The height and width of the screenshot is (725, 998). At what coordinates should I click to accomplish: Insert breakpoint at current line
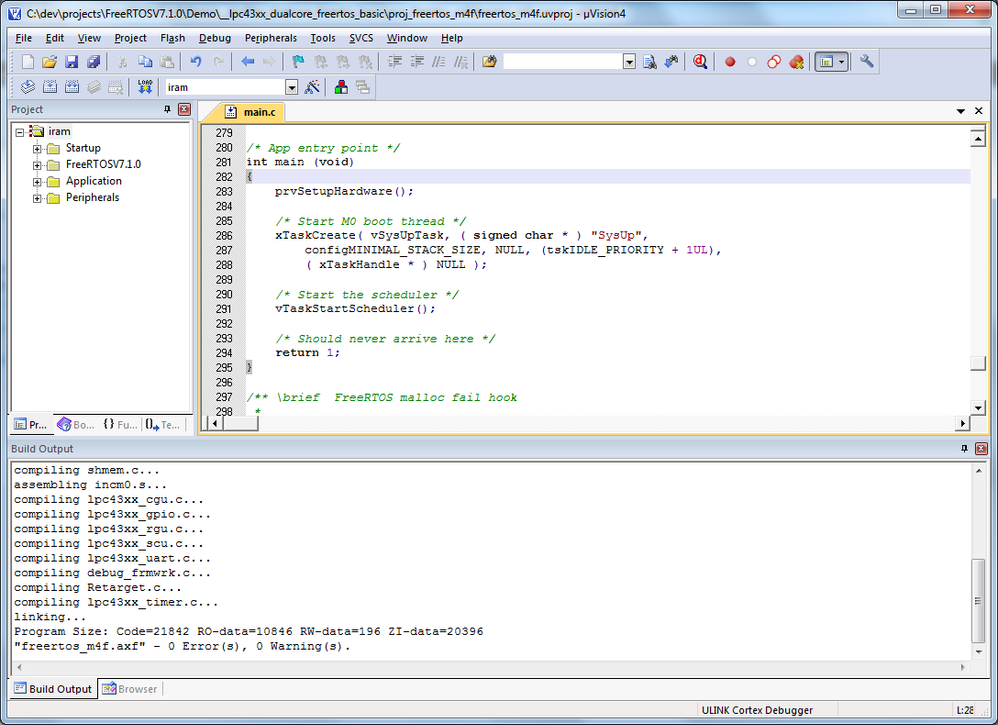(x=730, y=61)
